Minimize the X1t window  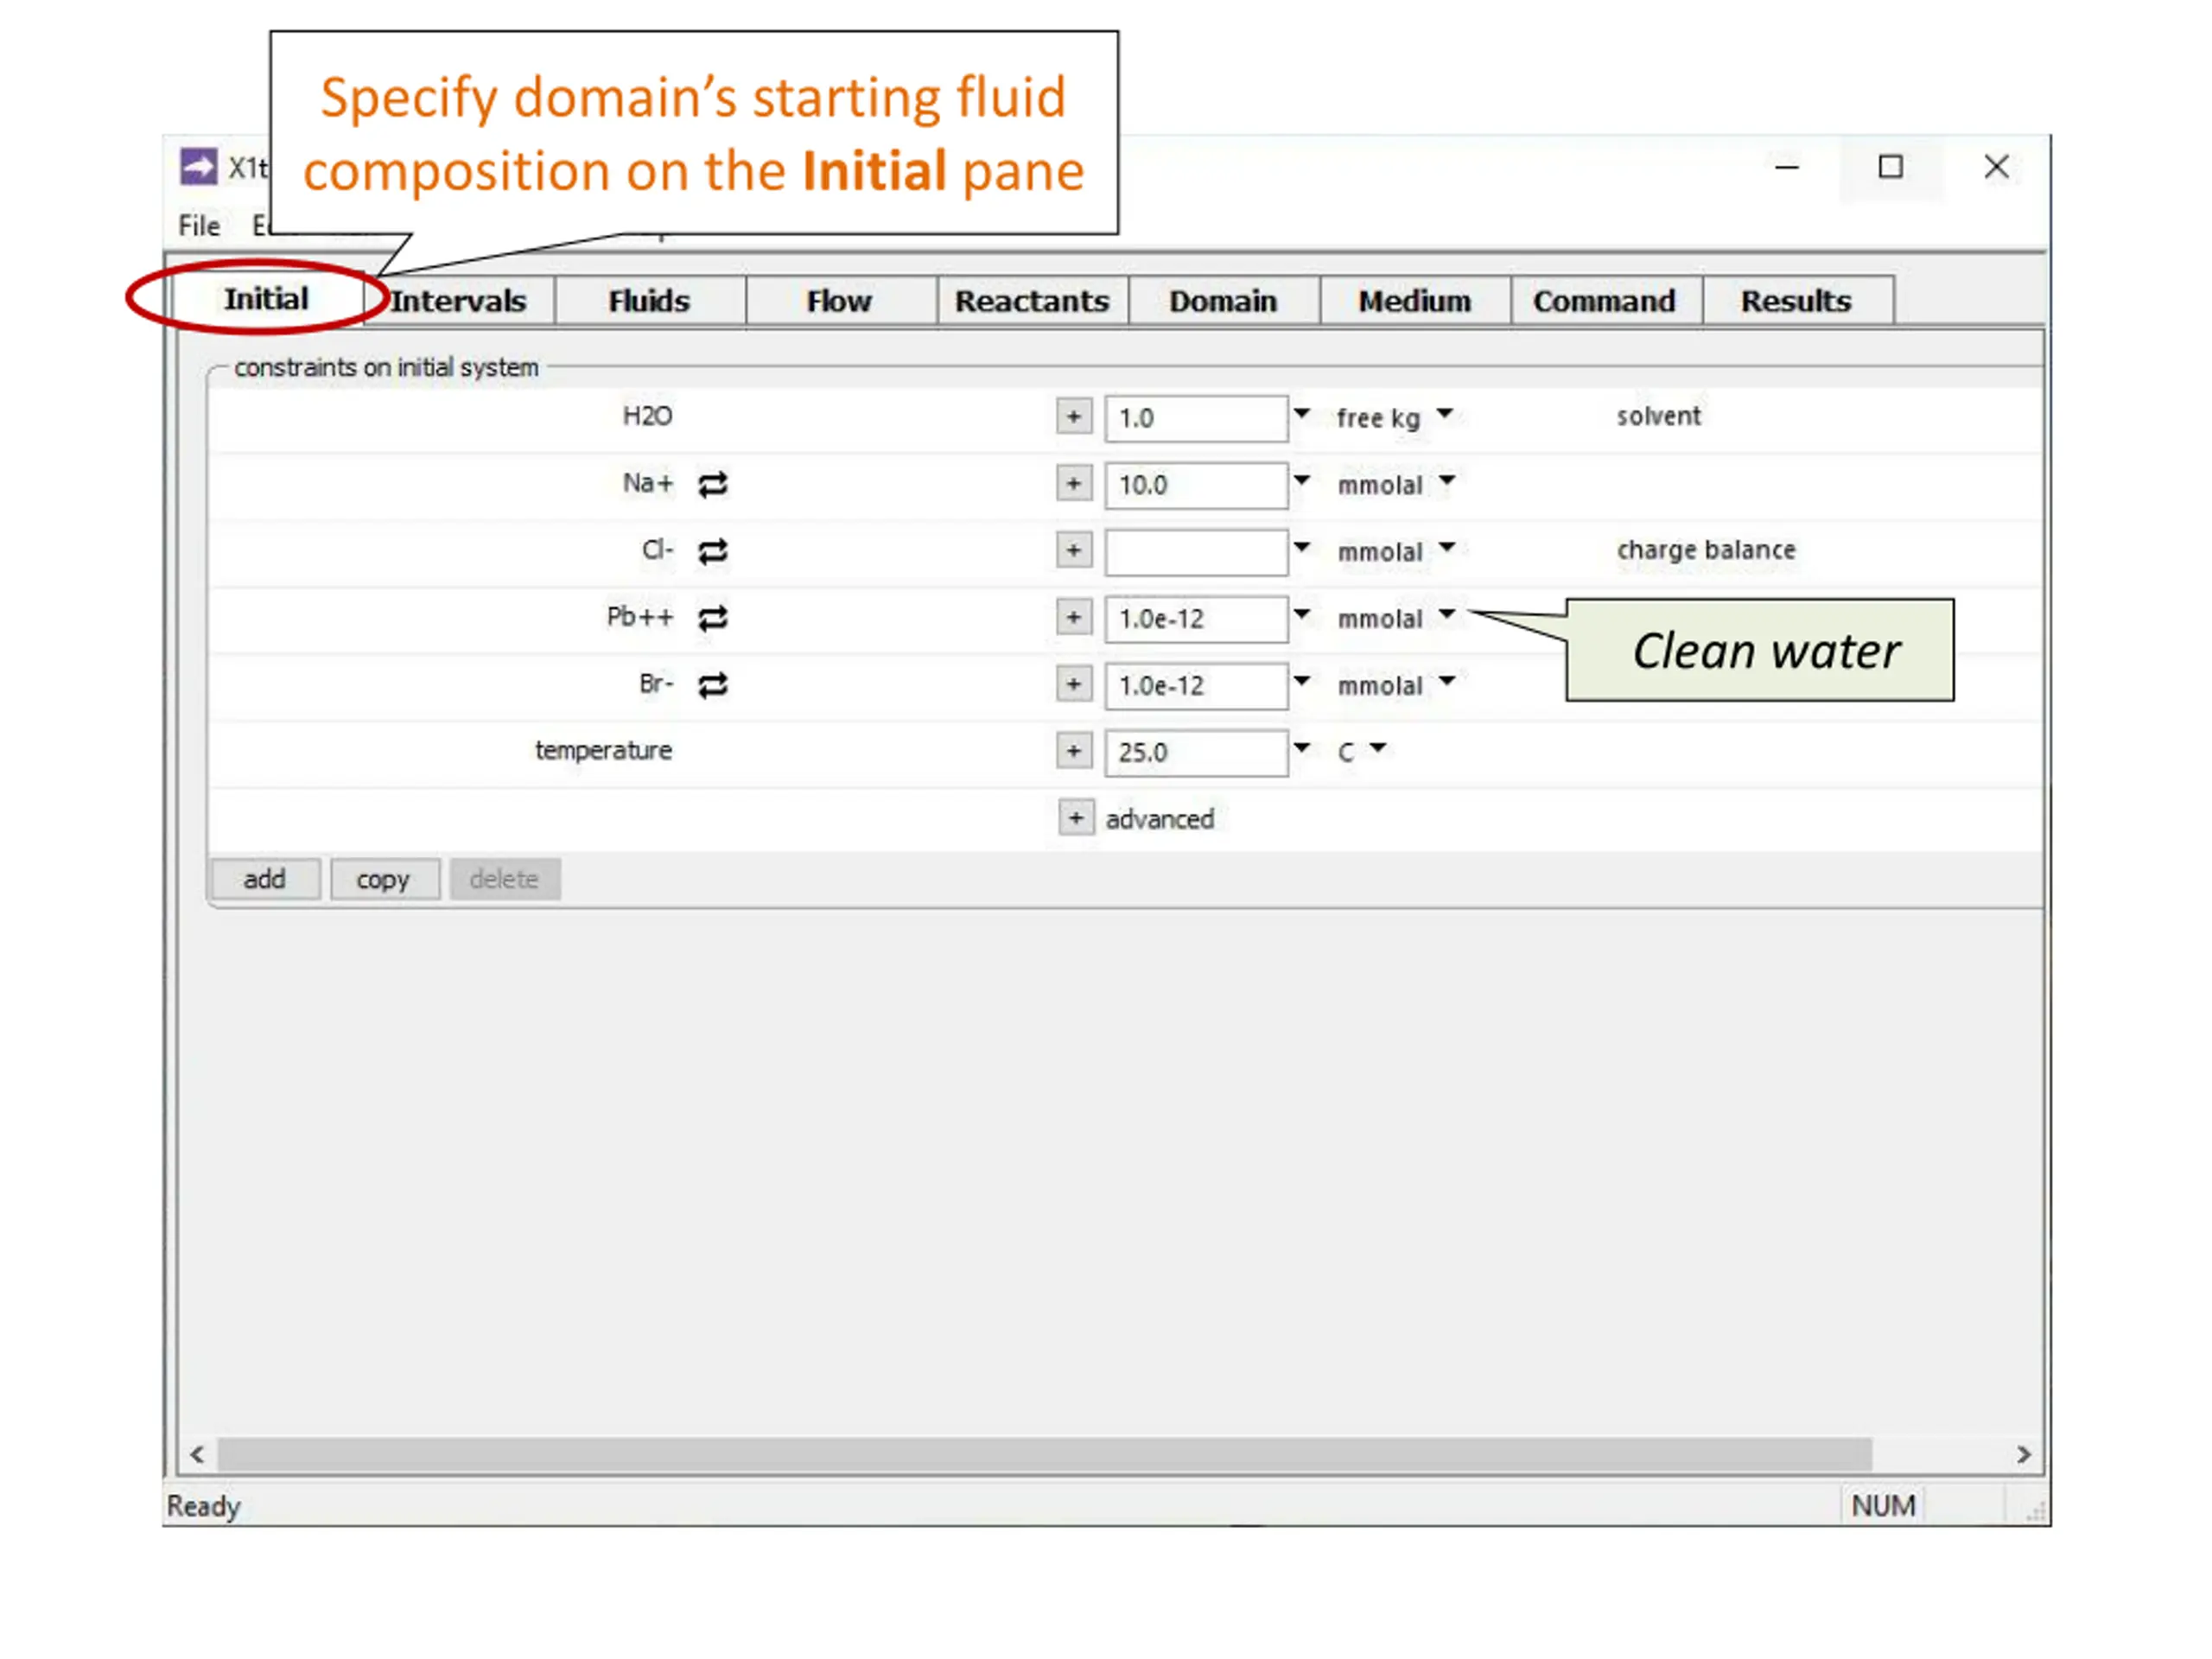[1787, 168]
